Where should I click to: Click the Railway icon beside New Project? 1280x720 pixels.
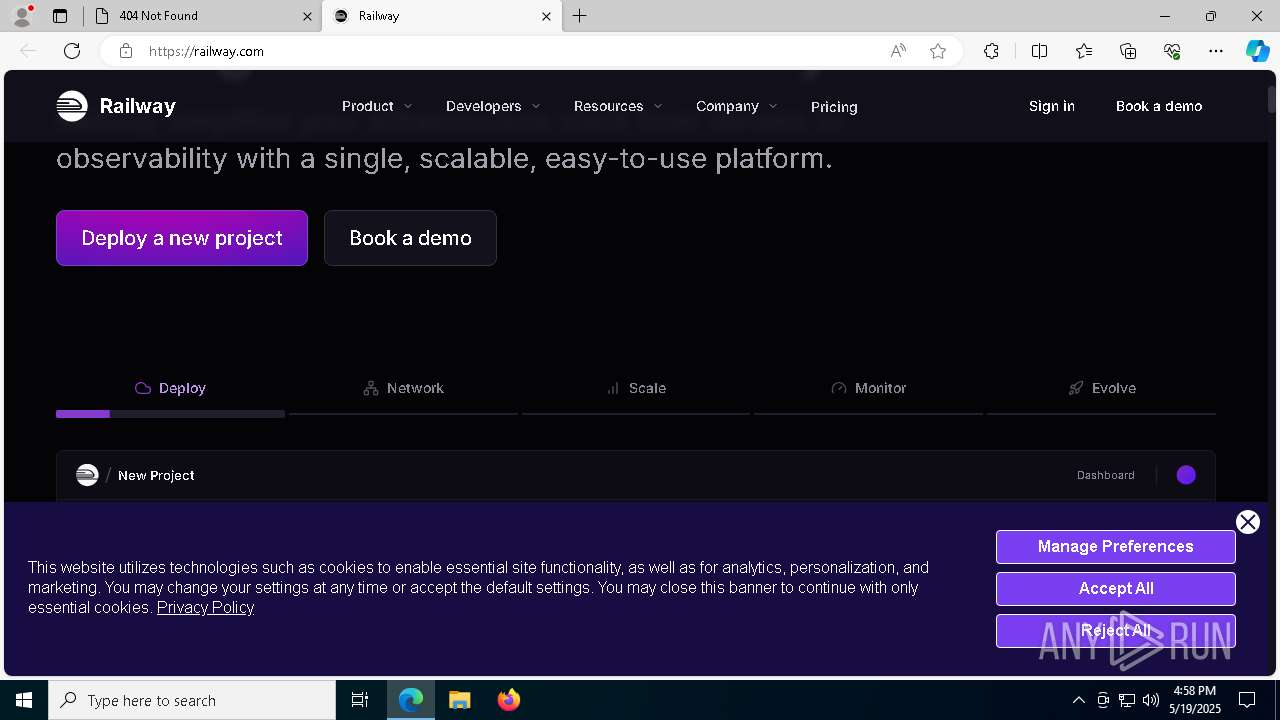[87, 475]
